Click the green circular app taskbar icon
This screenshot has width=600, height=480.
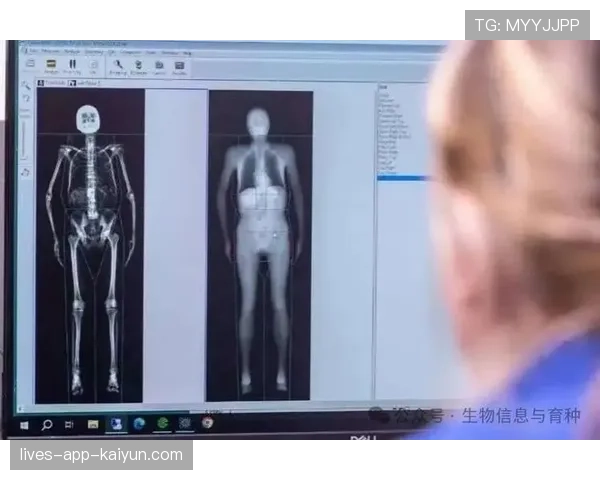163,423
